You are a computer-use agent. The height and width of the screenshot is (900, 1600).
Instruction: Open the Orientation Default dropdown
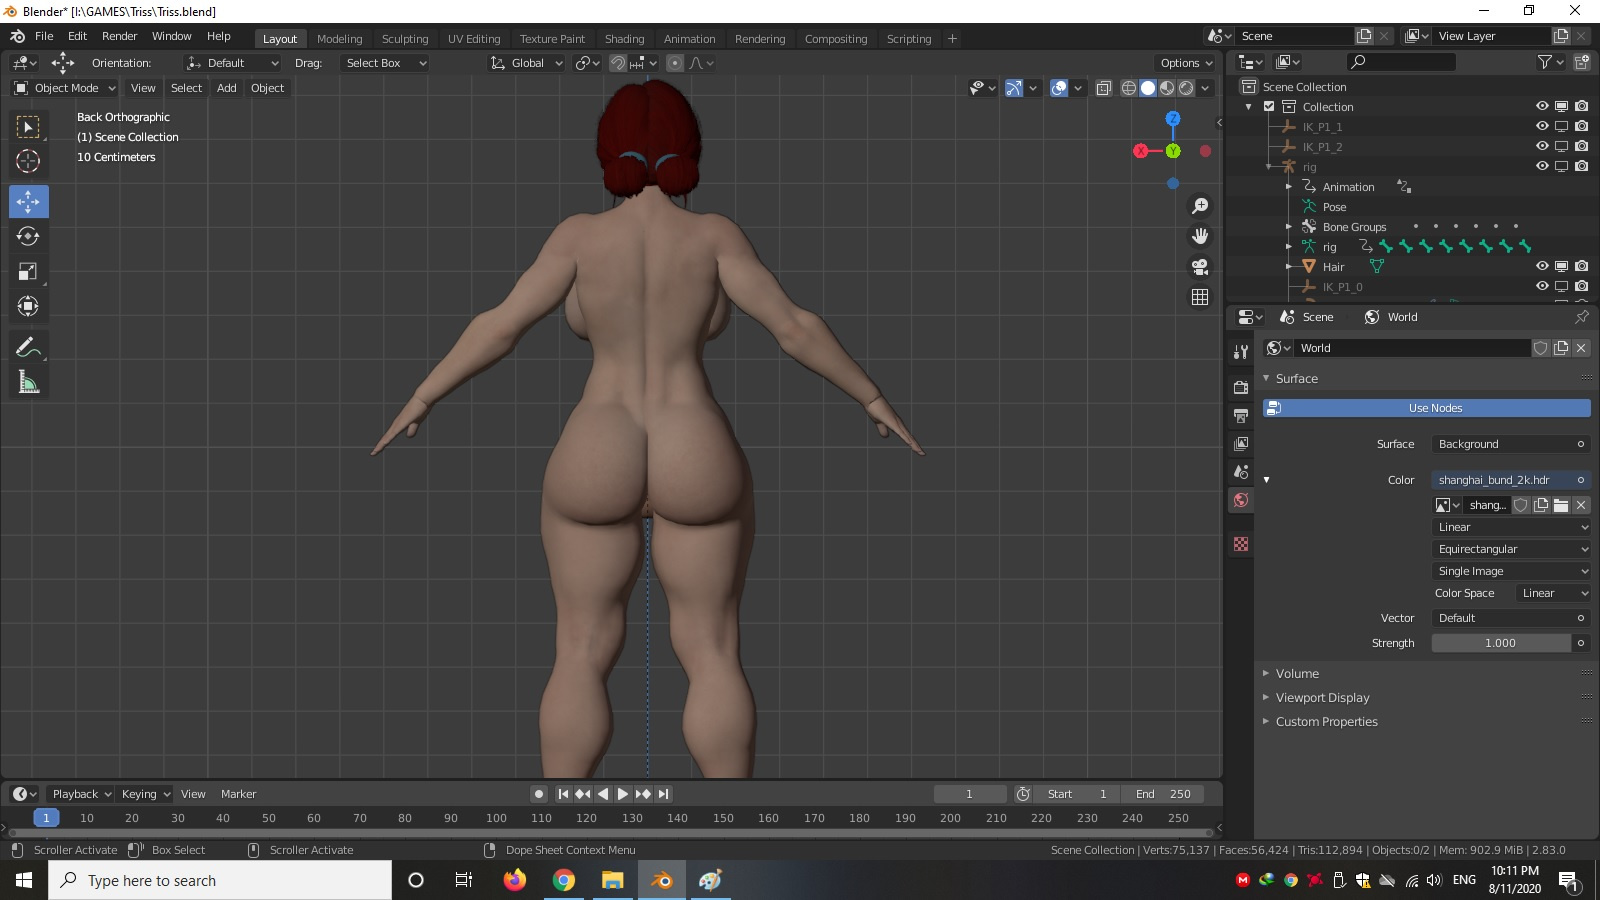[x=232, y=63]
